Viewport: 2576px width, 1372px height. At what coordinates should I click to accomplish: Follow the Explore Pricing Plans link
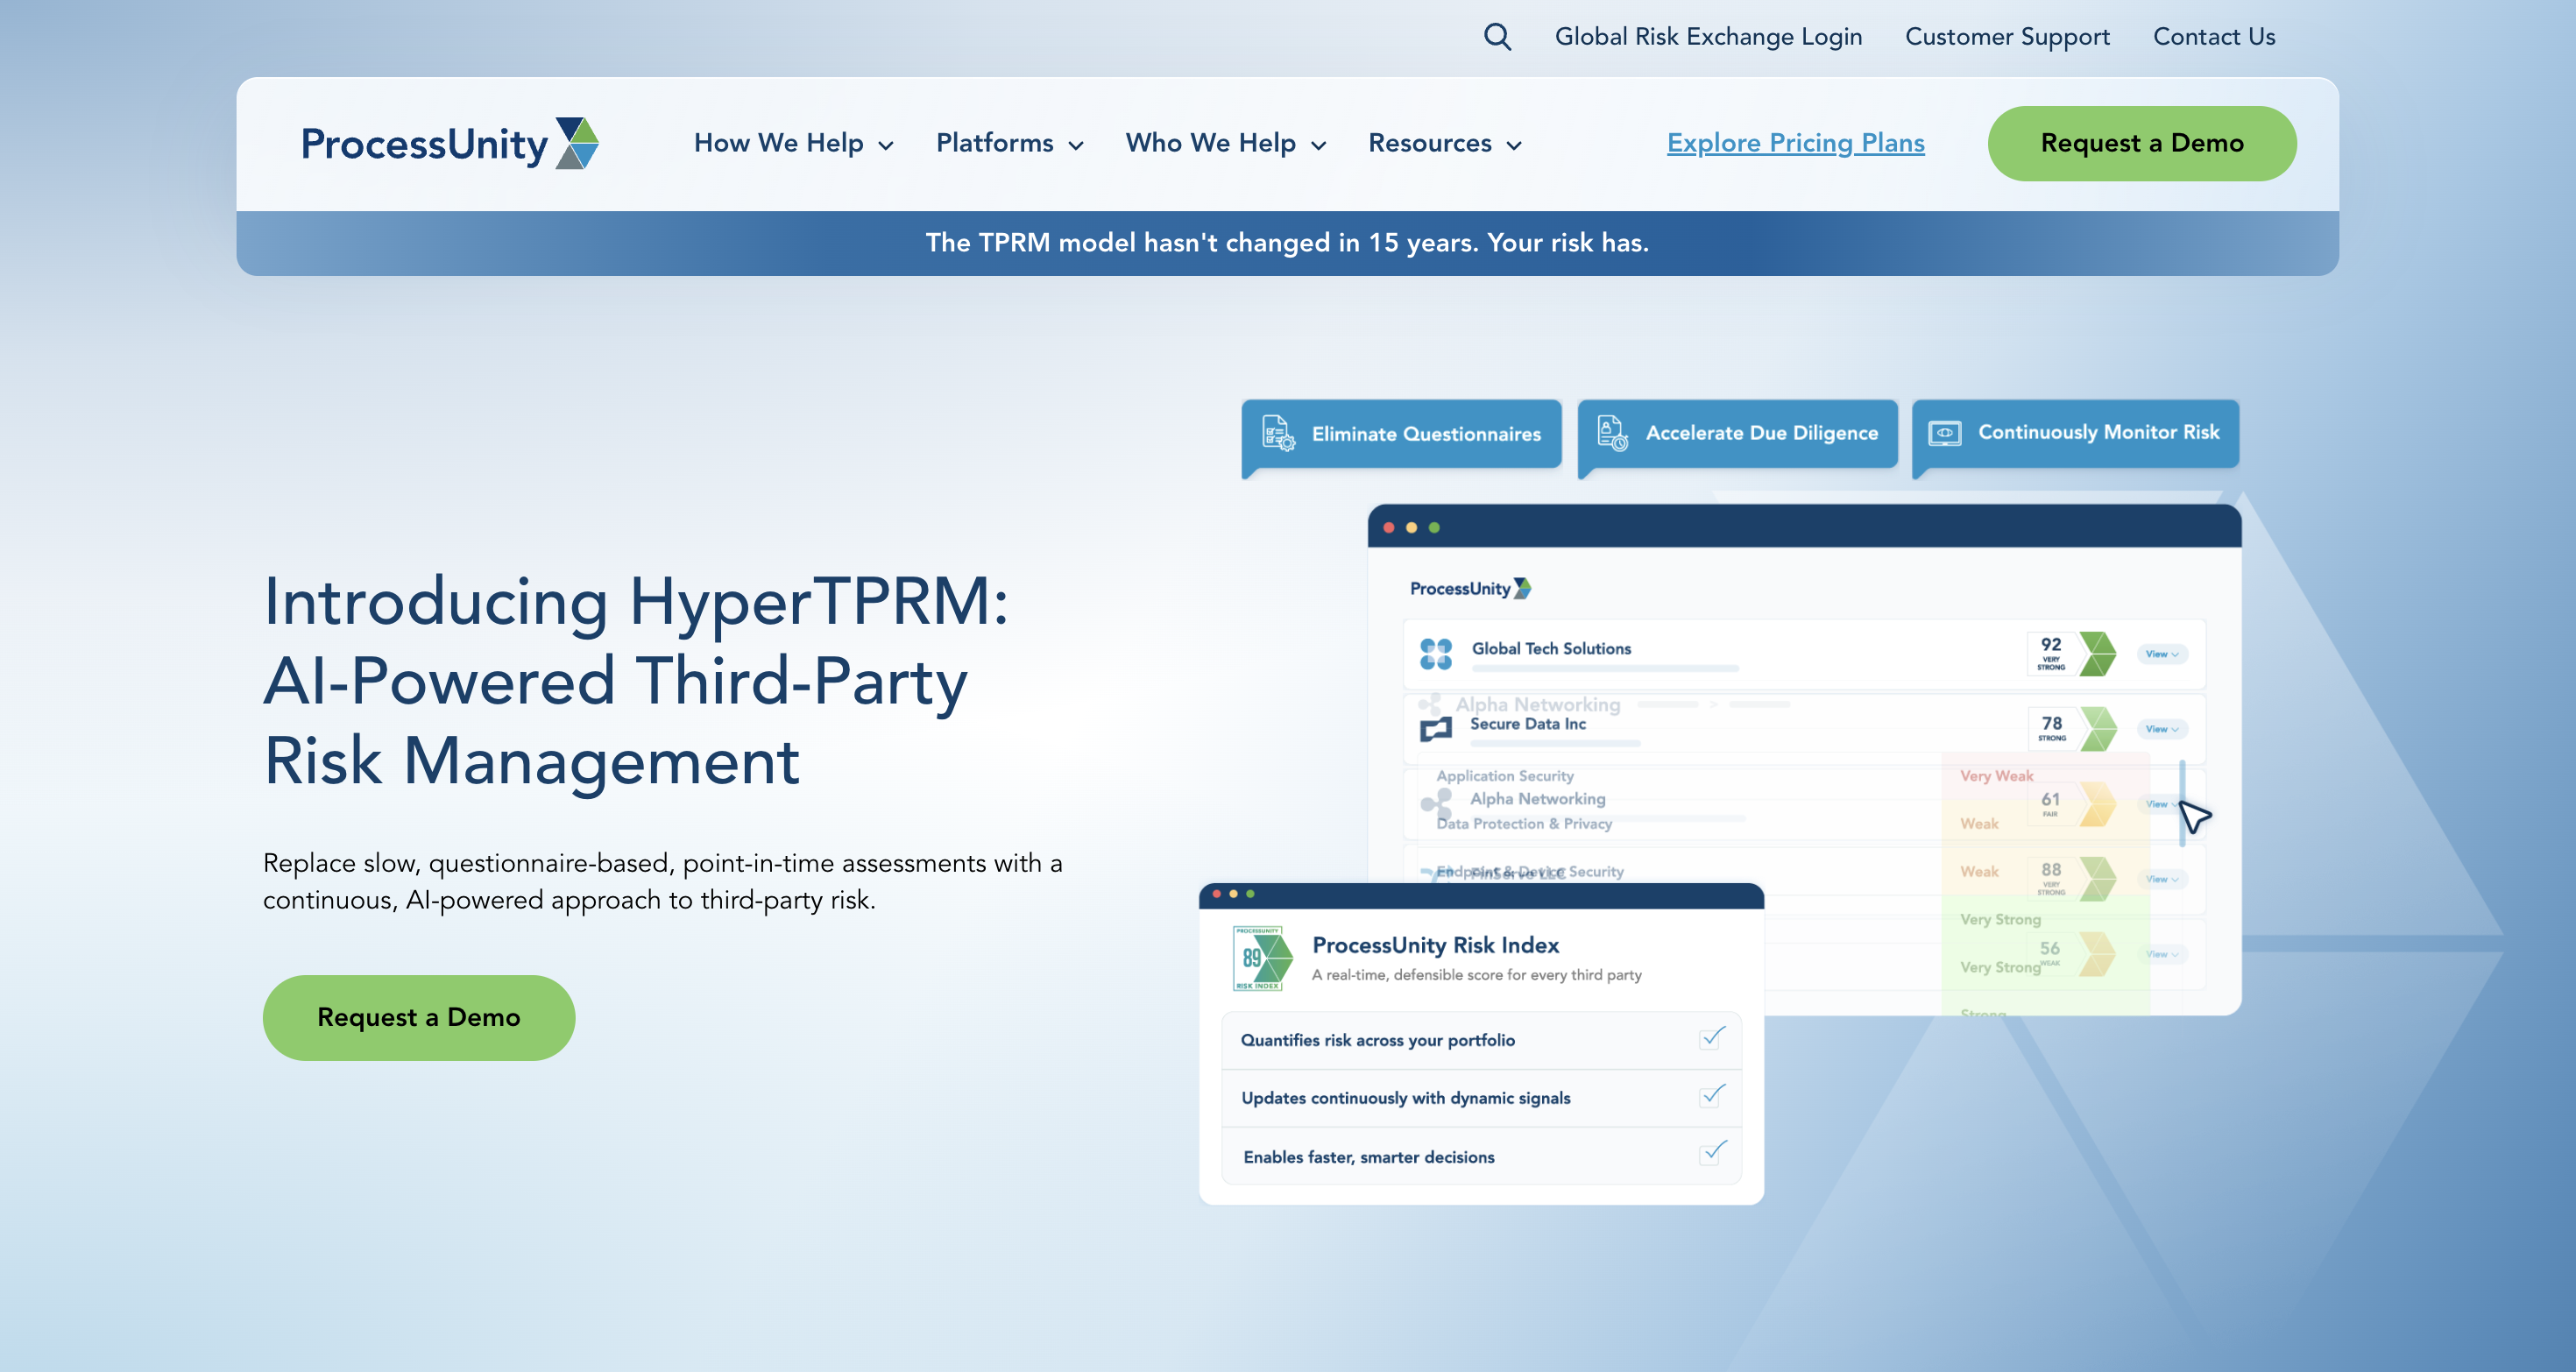(x=1795, y=144)
